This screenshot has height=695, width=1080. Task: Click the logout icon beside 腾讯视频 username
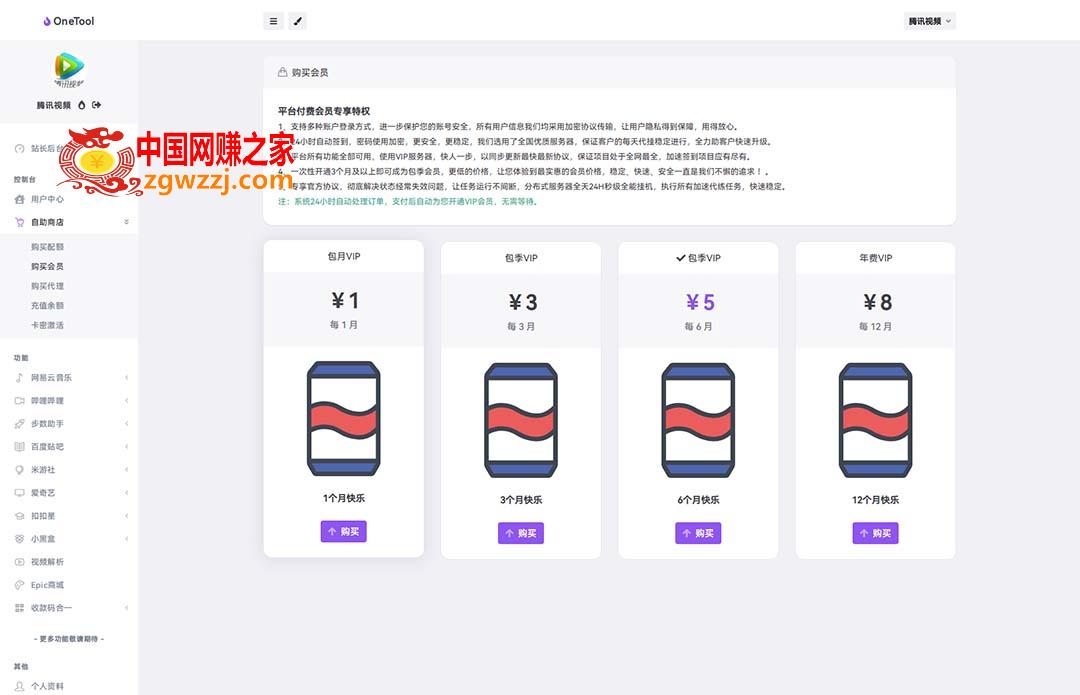(x=96, y=105)
